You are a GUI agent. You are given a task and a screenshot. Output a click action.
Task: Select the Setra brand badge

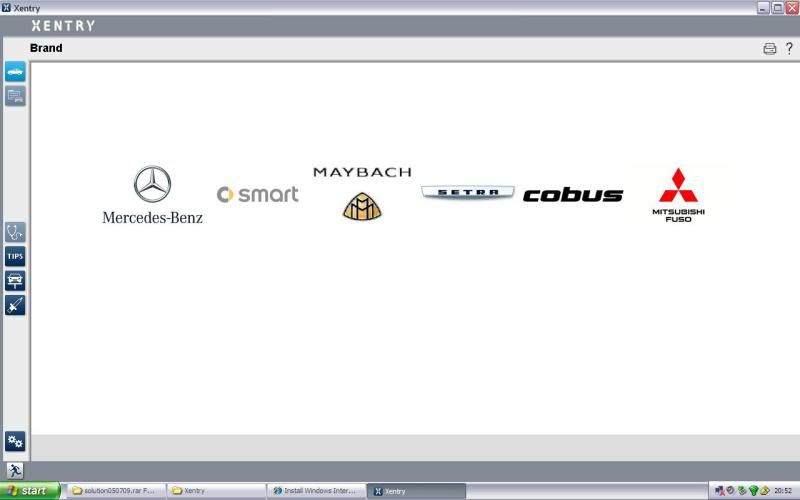(x=467, y=192)
